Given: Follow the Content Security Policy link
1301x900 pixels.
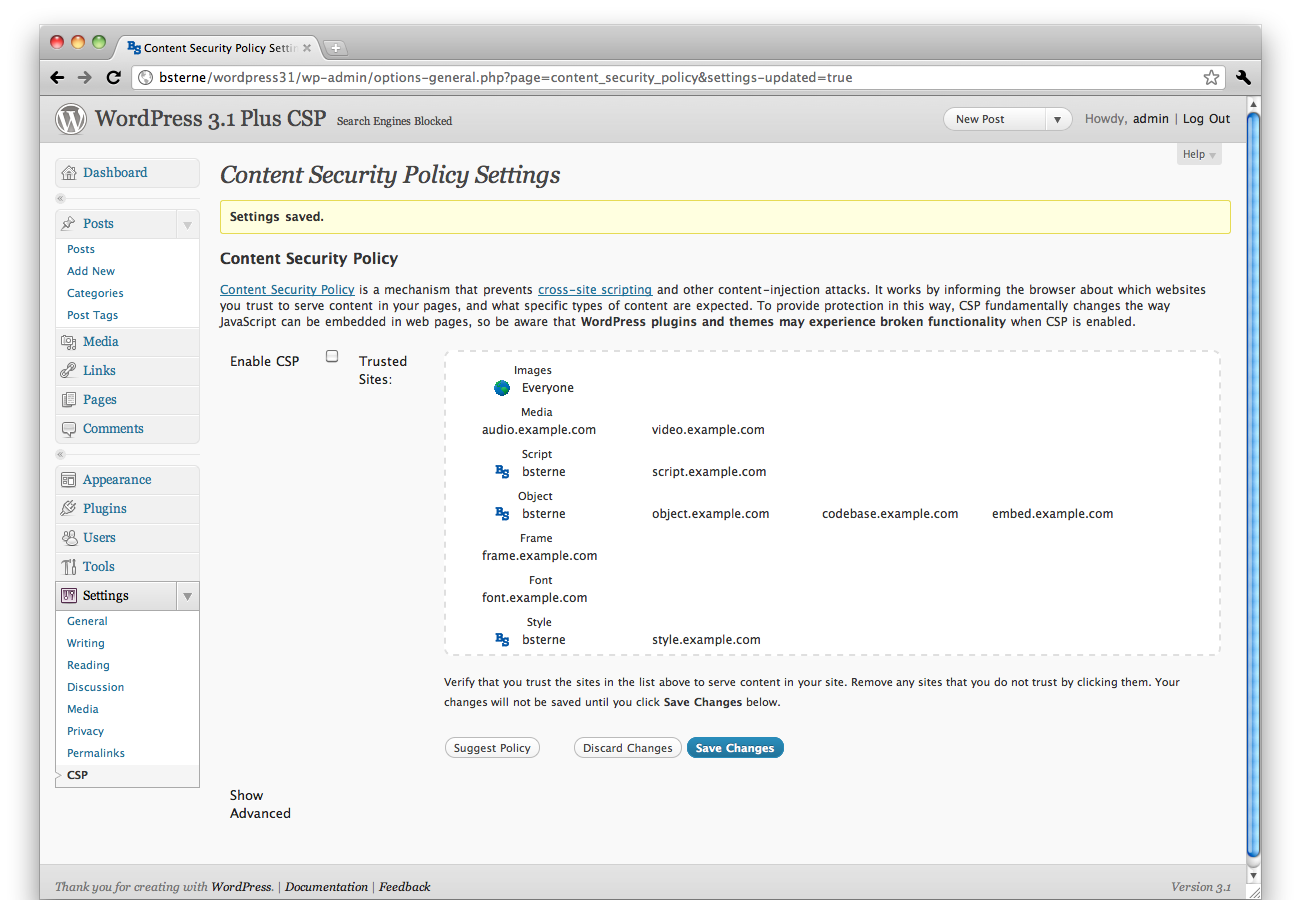Looking at the screenshot, I should 287,290.
